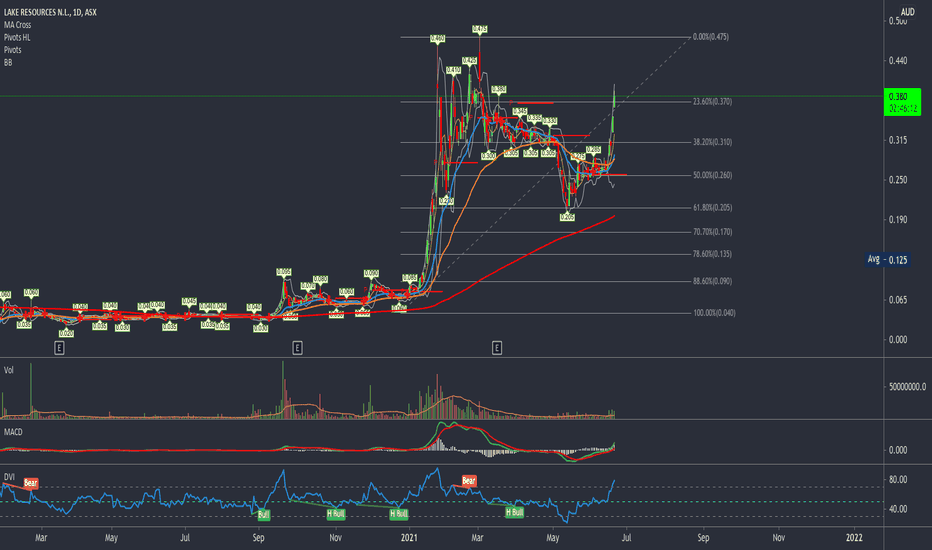Select the BB indicator legend
This screenshot has height=550, width=932.
(8, 62)
